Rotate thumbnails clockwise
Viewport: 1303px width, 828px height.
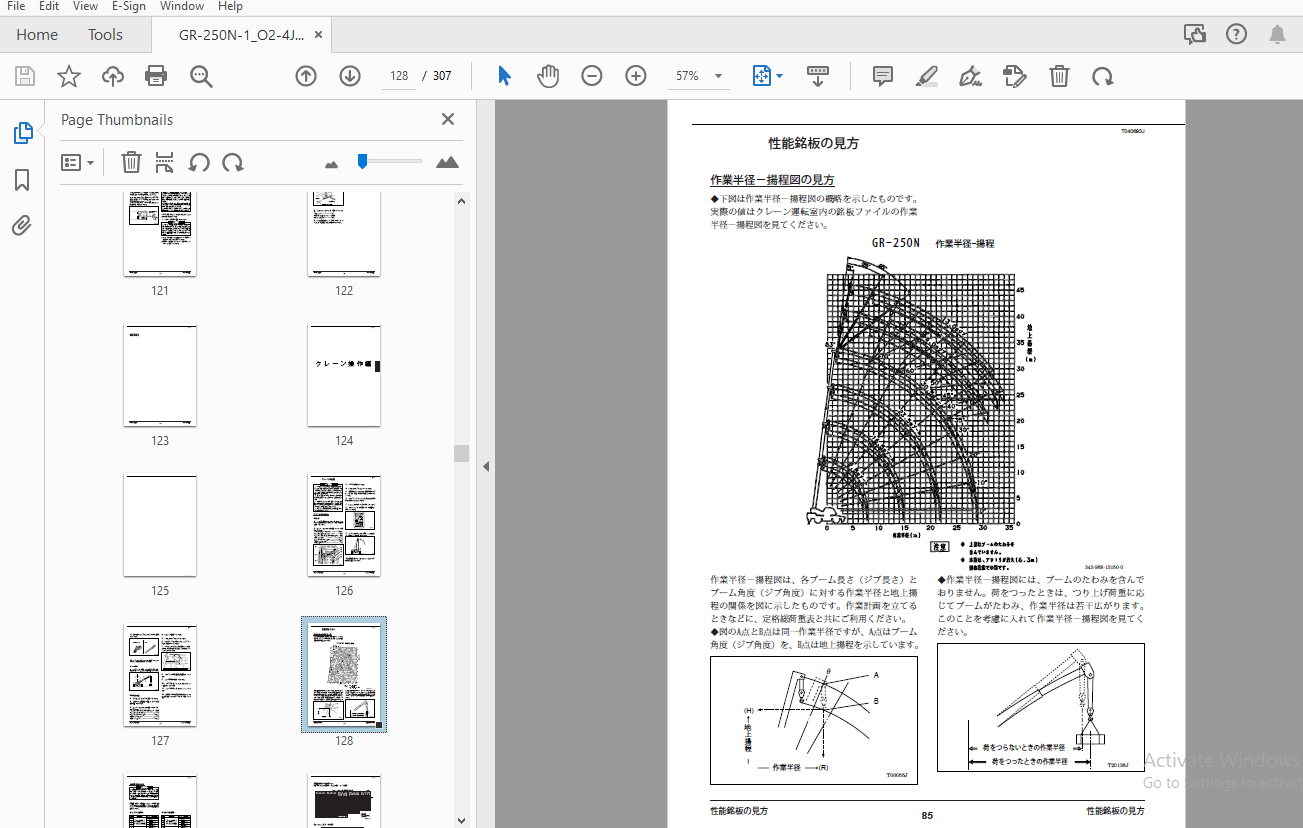tap(233, 162)
